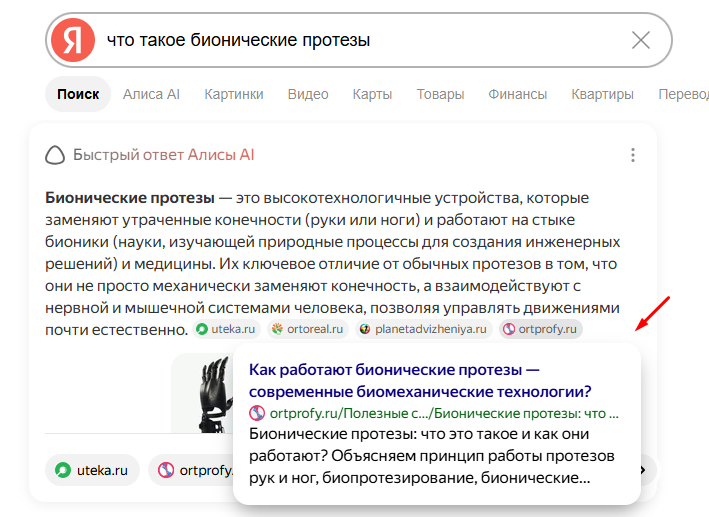Open the link Как работают бионические протезы
709x517 pixels.
tap(420, 380)
